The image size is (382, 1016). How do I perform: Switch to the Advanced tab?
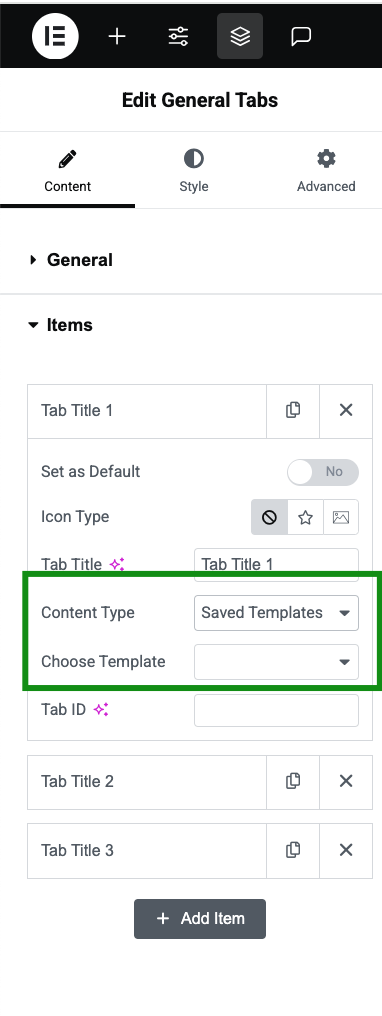click(x=326, y=171)
